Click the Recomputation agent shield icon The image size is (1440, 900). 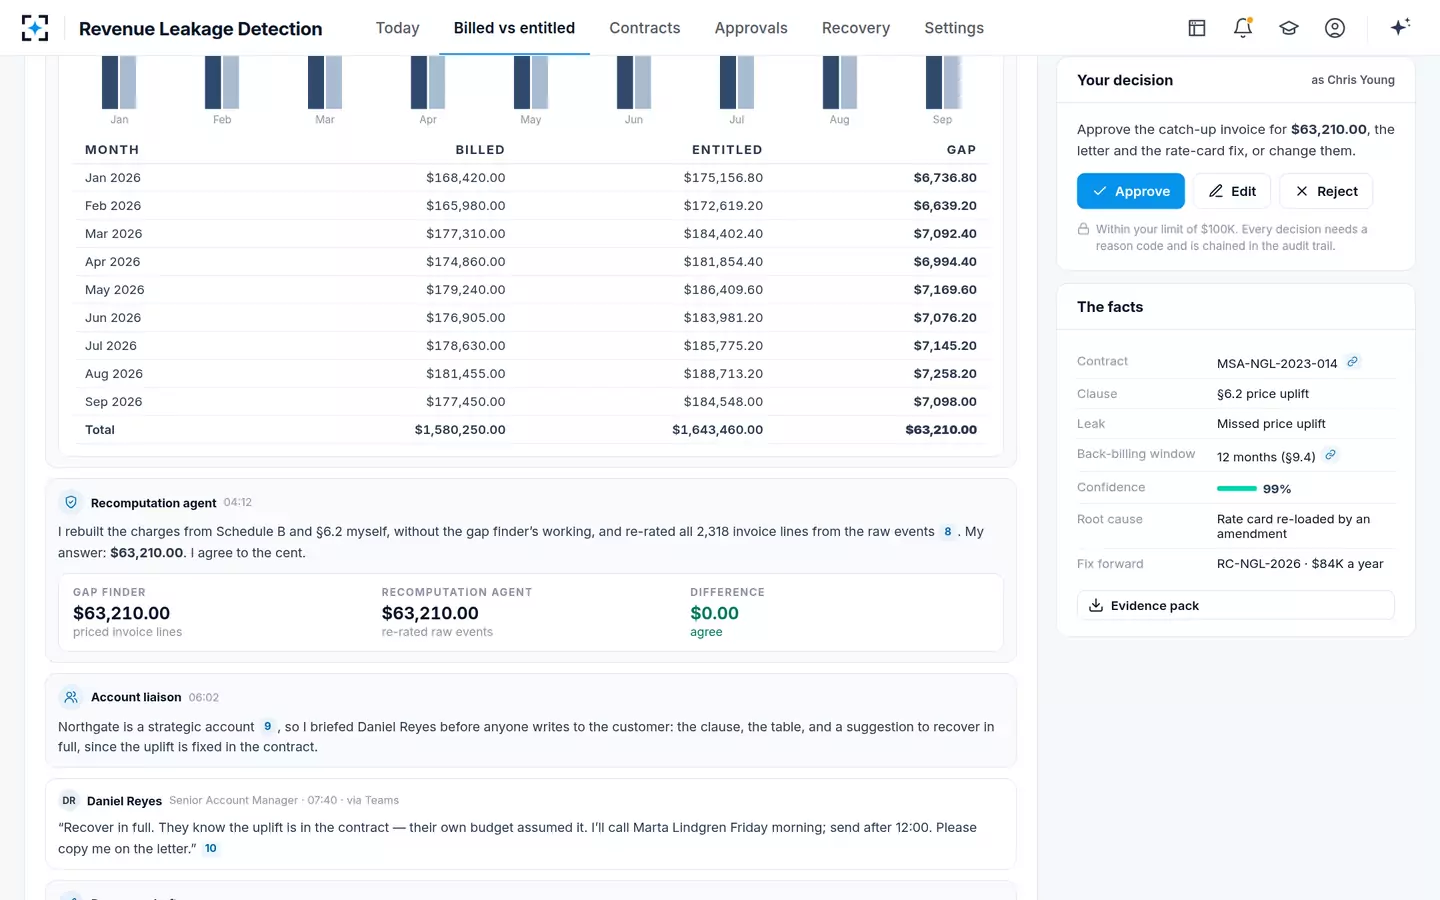coord(71,502)
